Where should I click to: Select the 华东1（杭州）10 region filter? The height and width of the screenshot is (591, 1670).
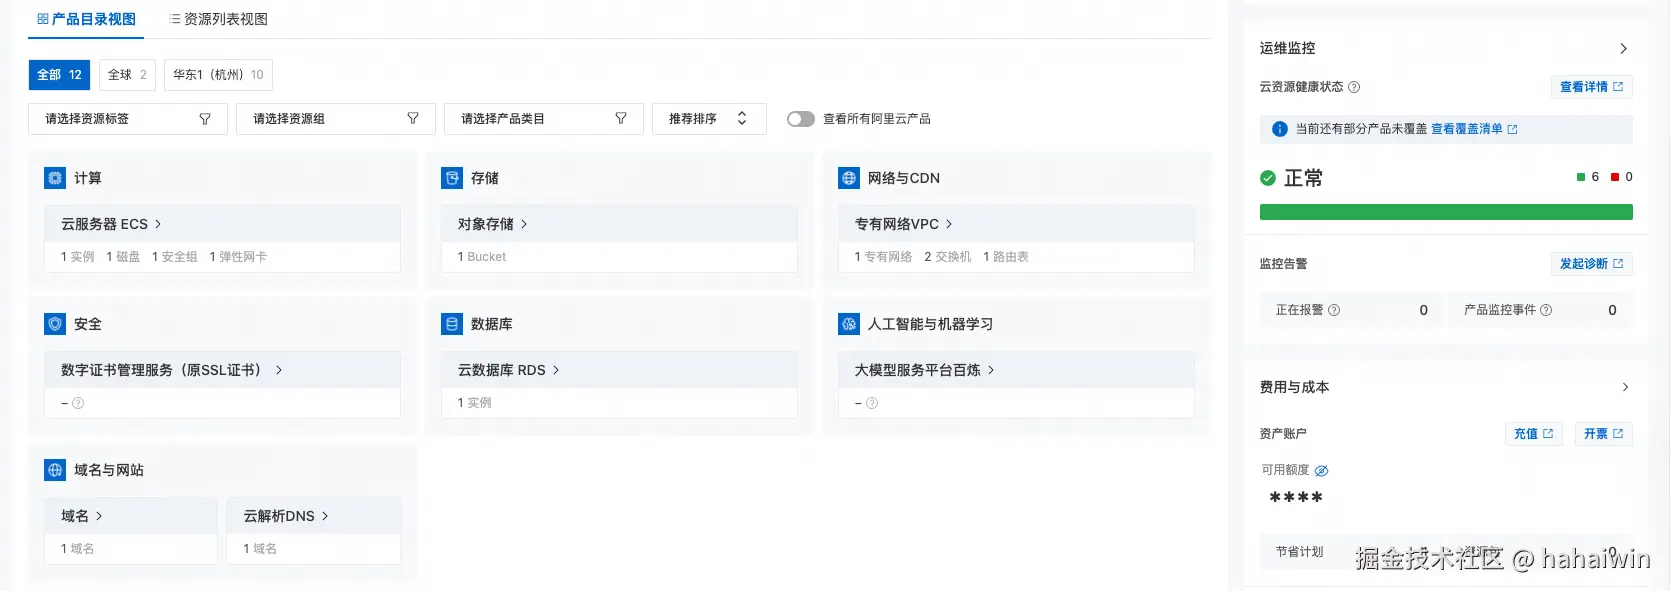pyautogui.click(x=218, y=75)
